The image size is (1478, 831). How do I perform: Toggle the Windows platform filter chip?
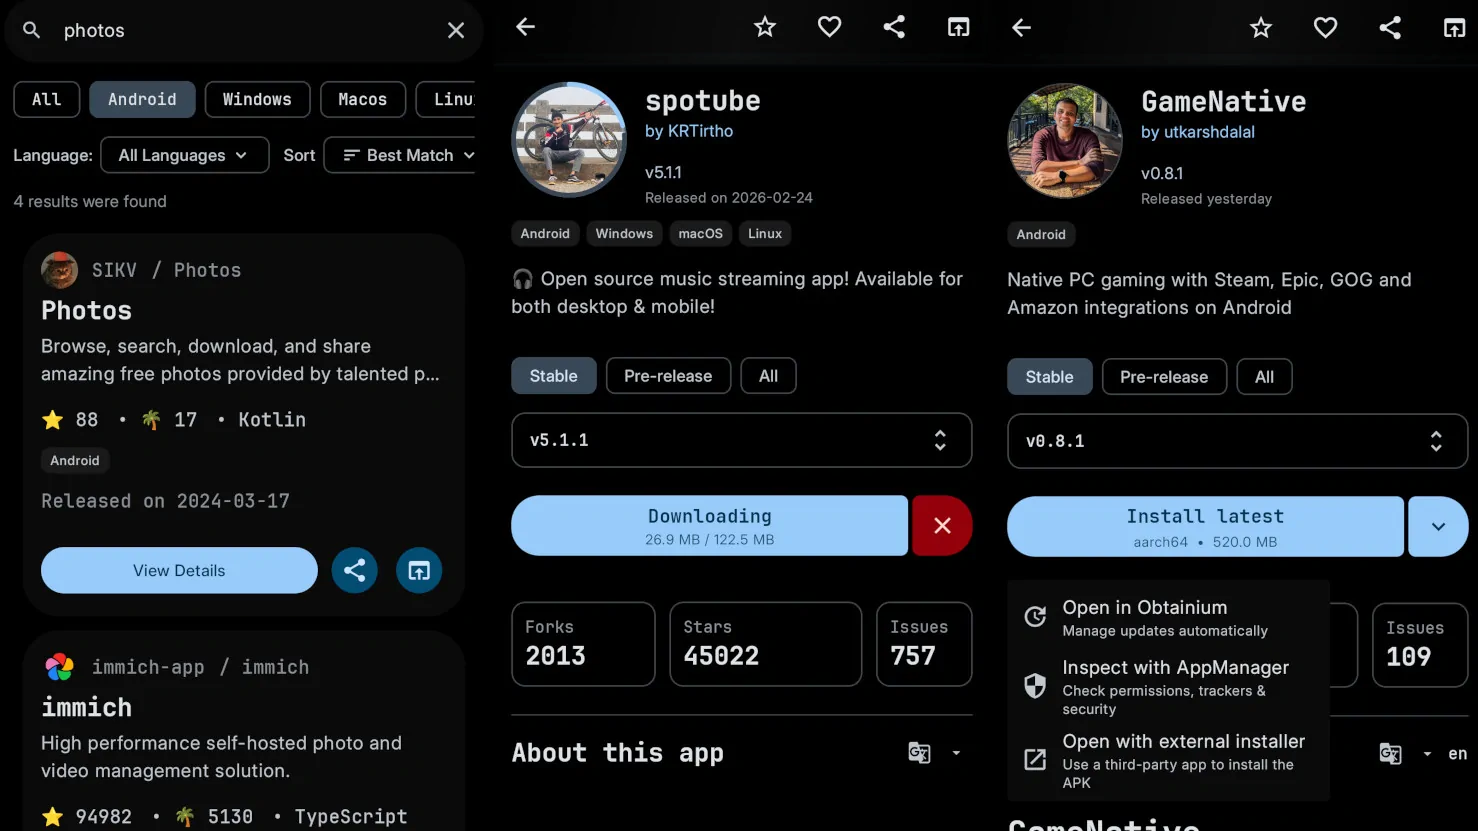tap(257, 100)
